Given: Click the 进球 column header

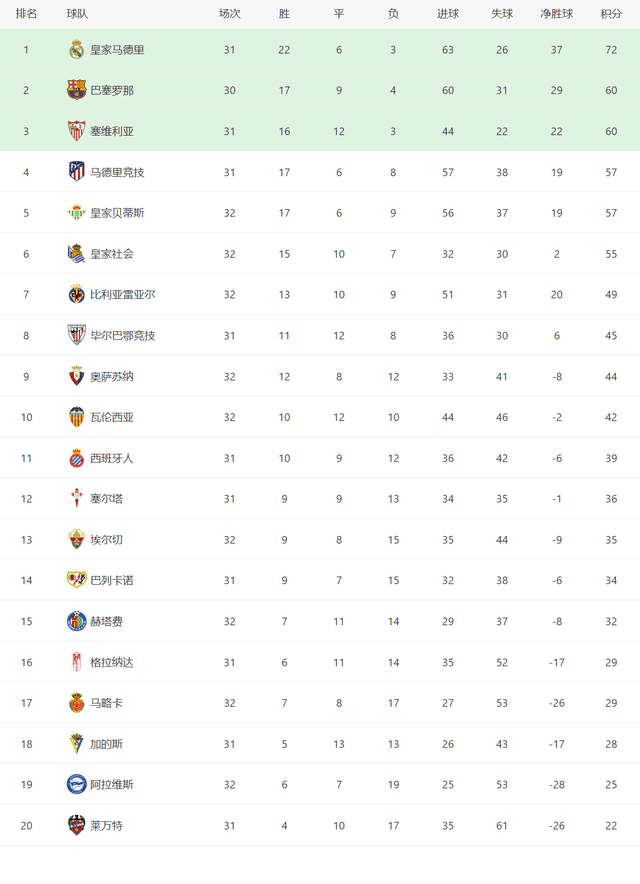Looking at the screenshot, I should 448,14.
